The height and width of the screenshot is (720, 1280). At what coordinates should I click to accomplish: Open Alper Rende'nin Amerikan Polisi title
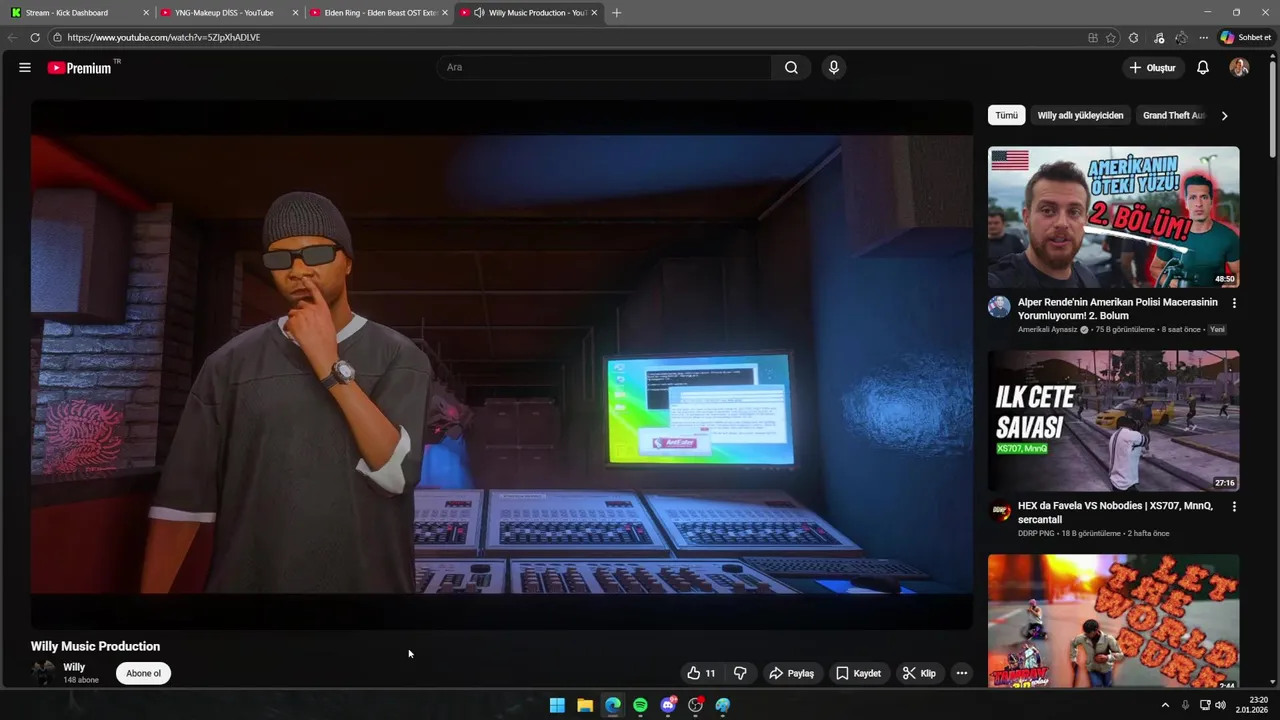[1118, 309]
